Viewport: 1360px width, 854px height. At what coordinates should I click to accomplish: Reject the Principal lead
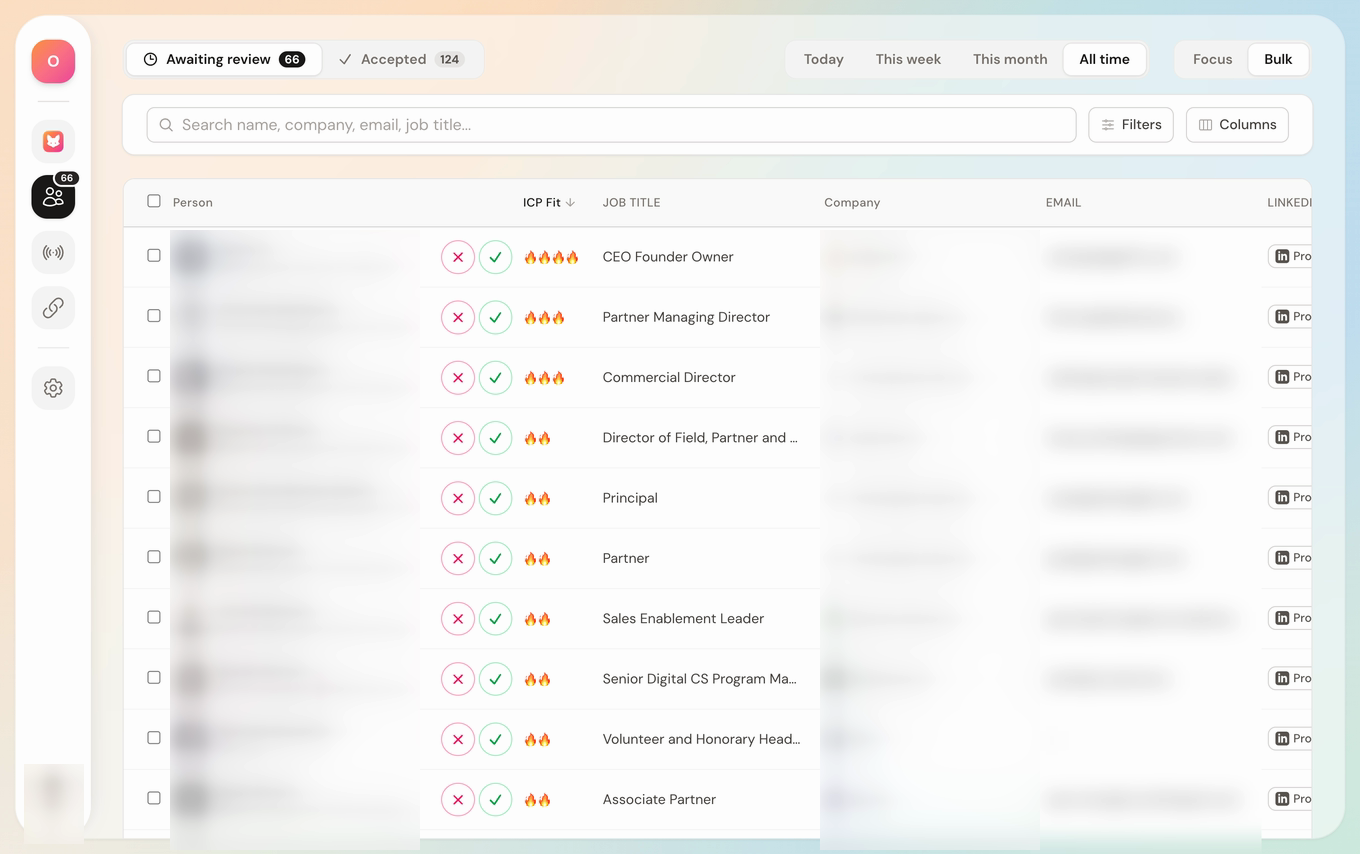pos(458,498)
